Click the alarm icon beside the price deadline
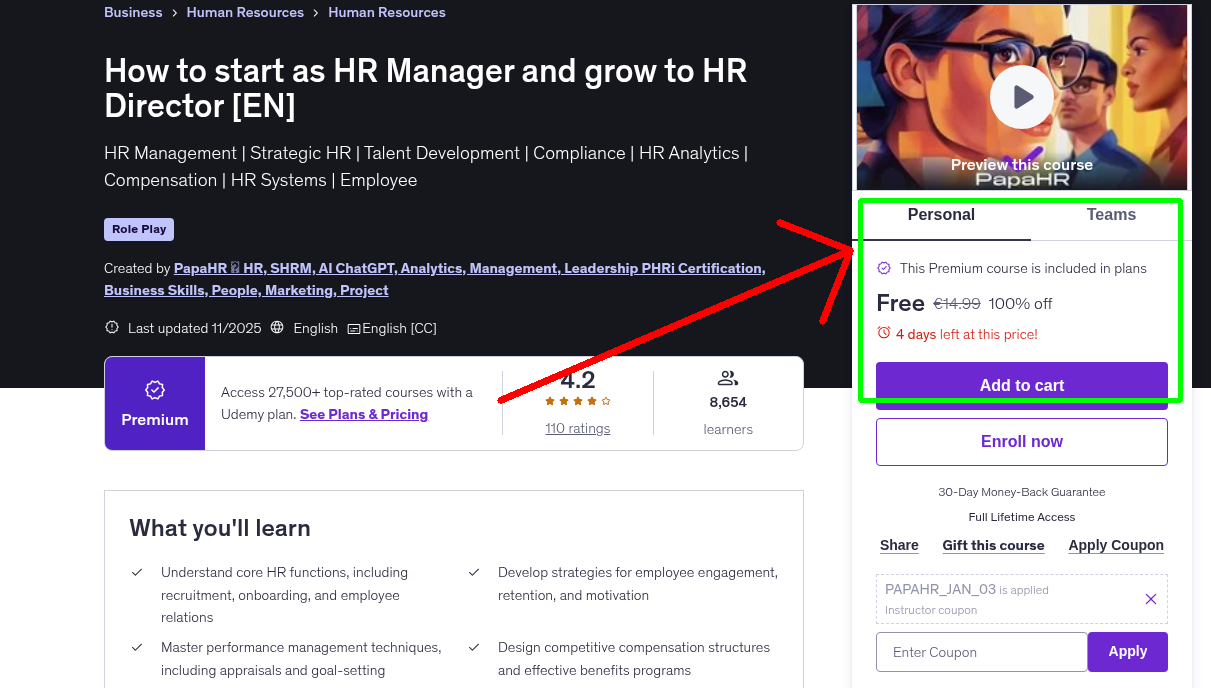This screenshot has height=688, width=1211. 883,334
